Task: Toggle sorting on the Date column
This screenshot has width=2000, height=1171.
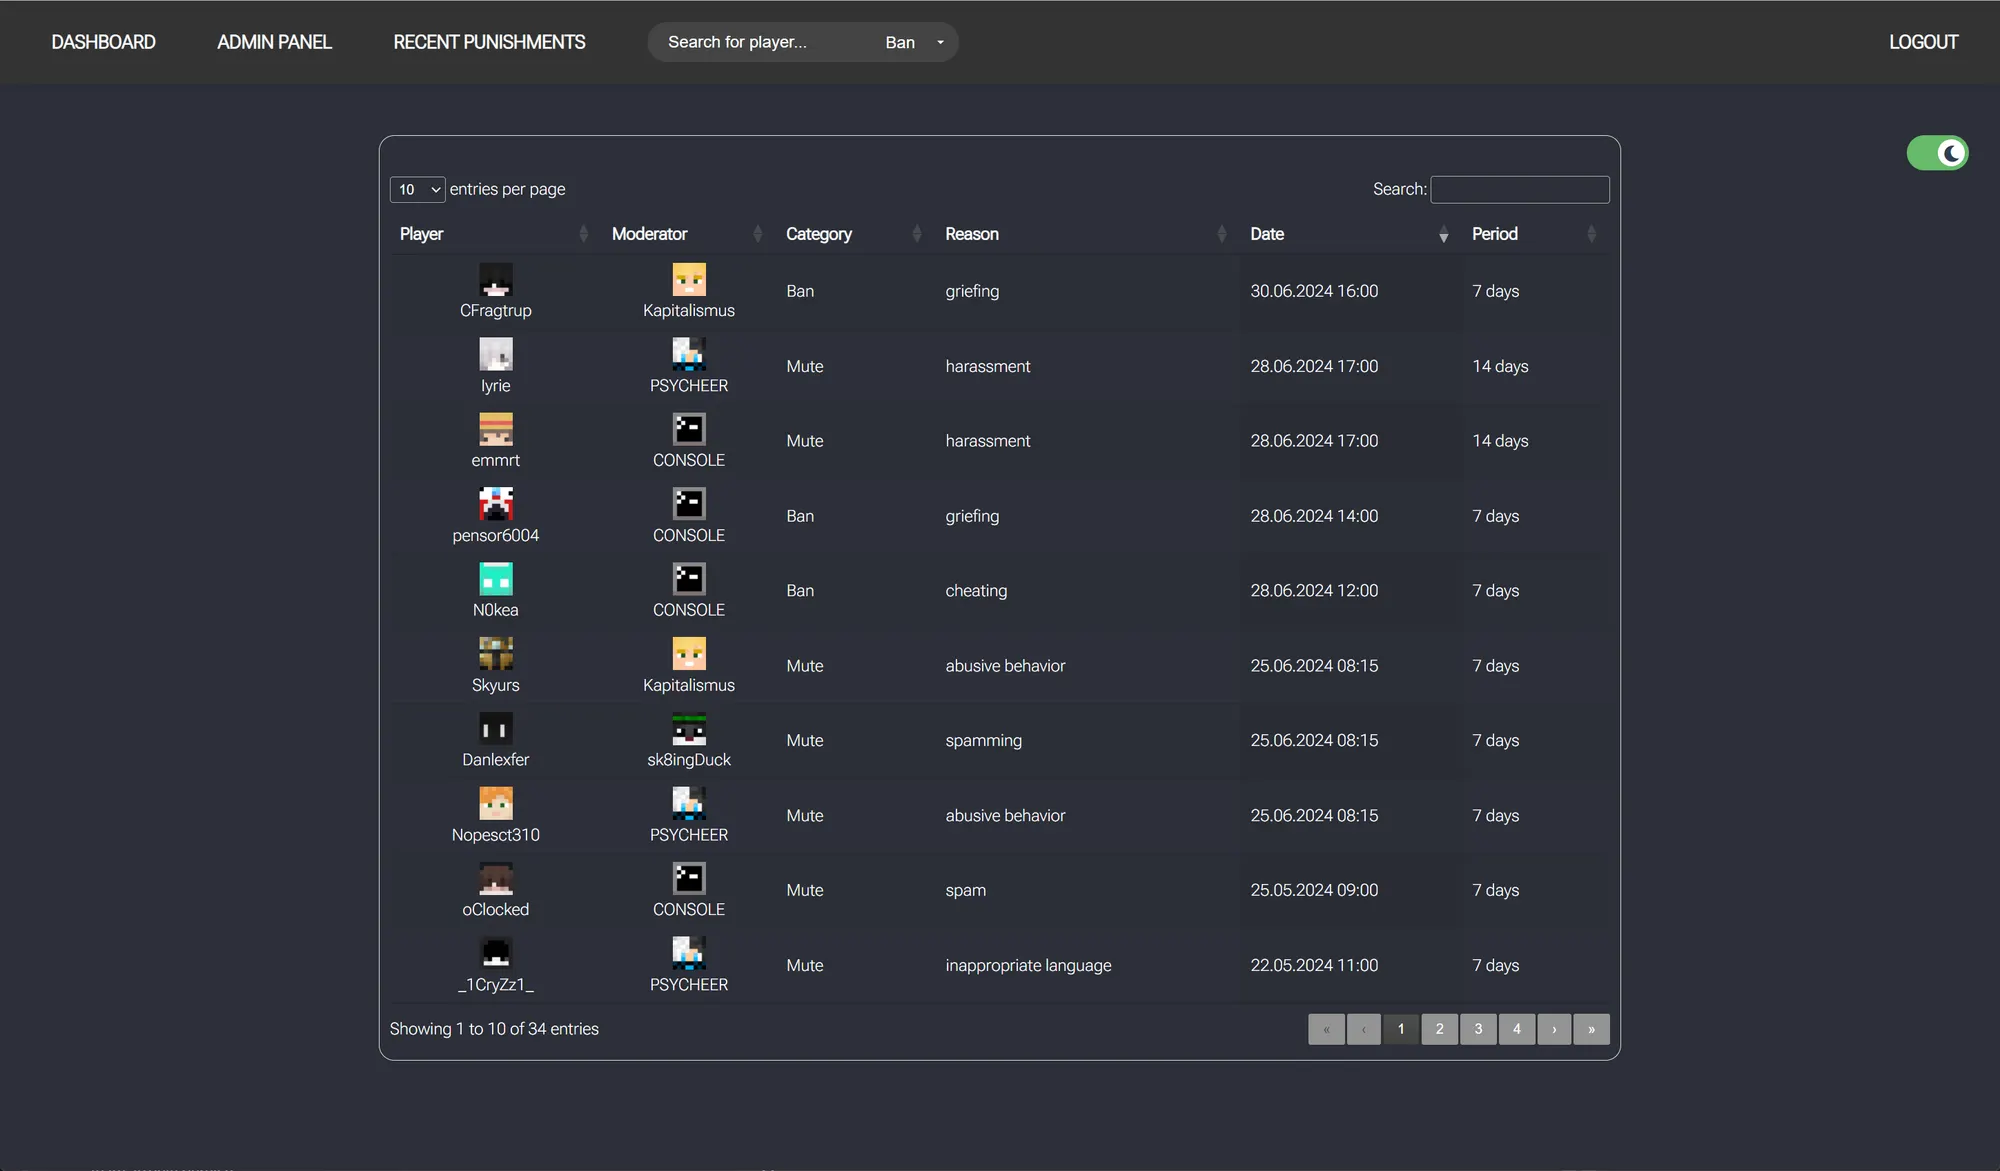Action: click(1442, 234)
